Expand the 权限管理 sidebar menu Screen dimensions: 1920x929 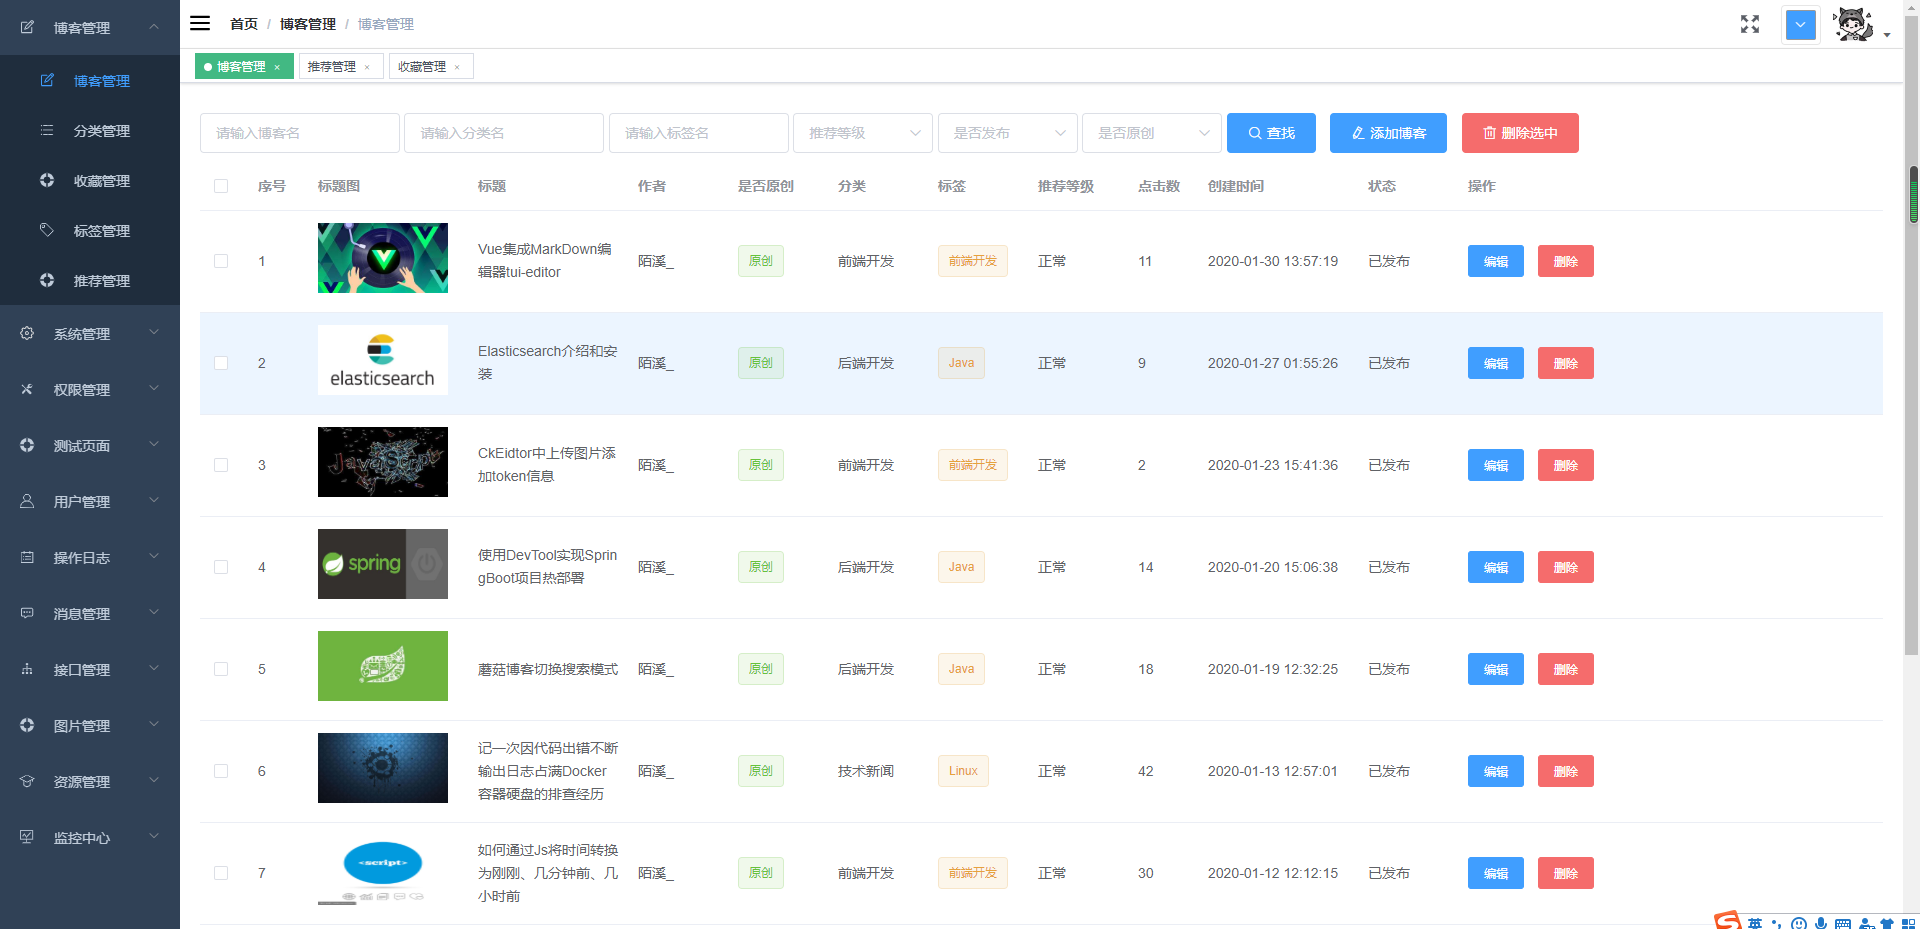pos(90,389)
